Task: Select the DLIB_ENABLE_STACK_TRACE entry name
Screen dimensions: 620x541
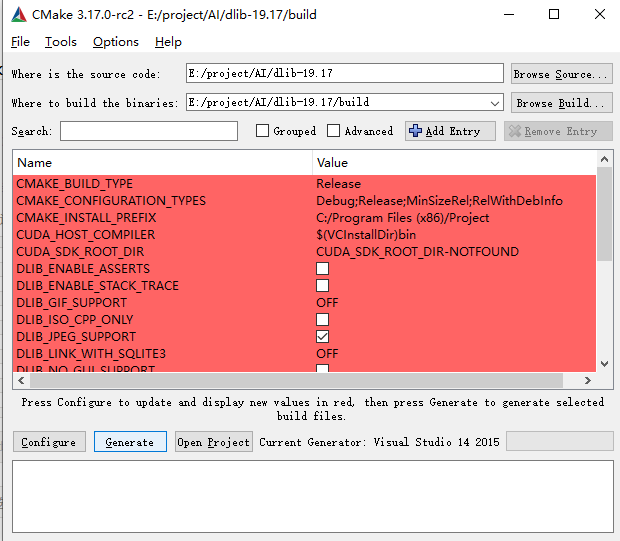Action: pos(97,286)
